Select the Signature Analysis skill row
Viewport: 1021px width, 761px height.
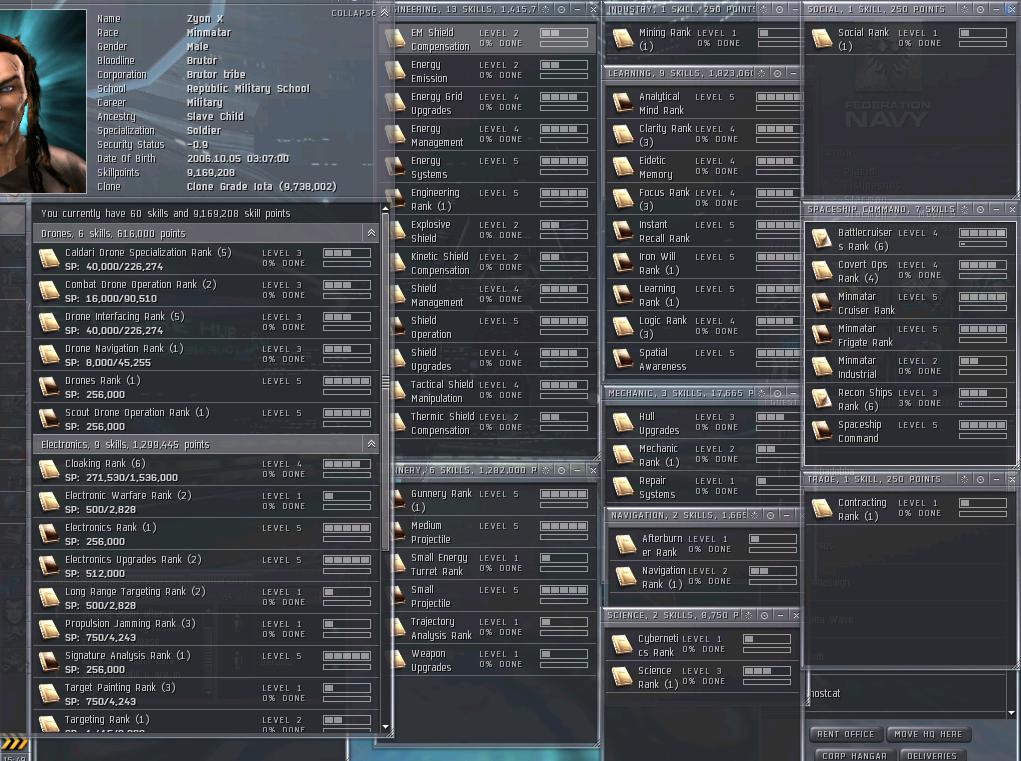click(206, 662)
